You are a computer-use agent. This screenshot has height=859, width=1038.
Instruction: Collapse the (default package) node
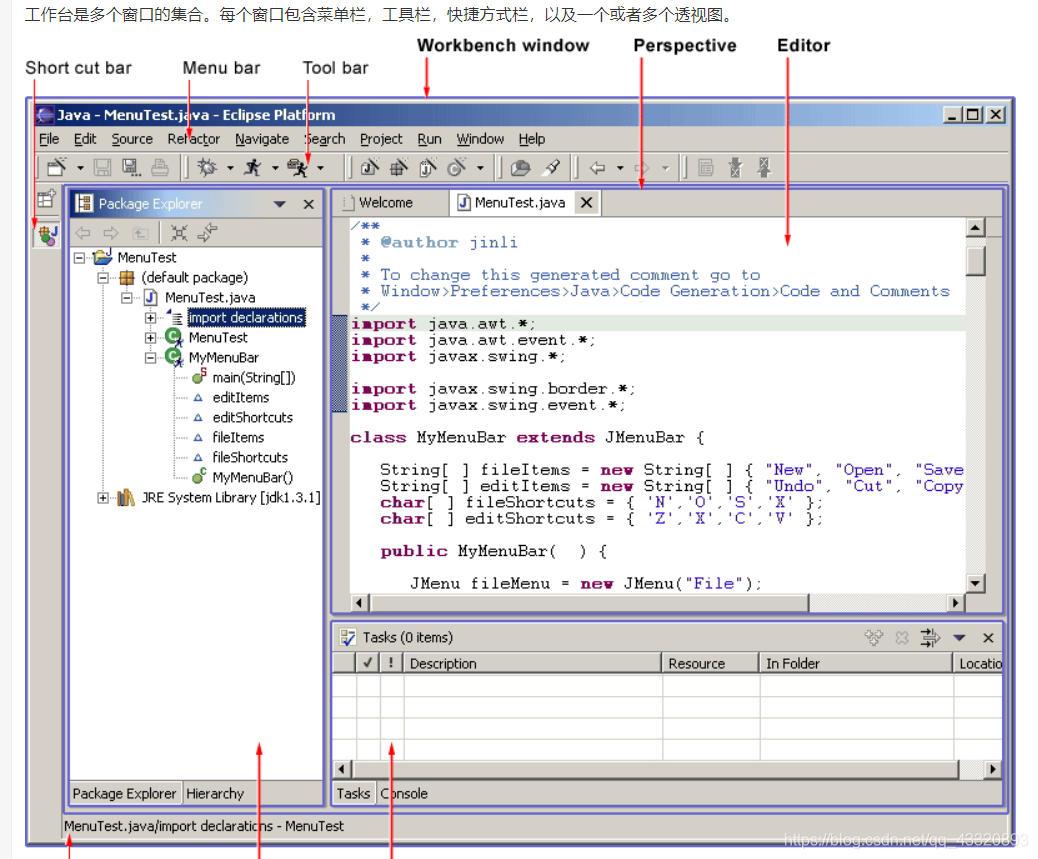[x=103, y=277]
